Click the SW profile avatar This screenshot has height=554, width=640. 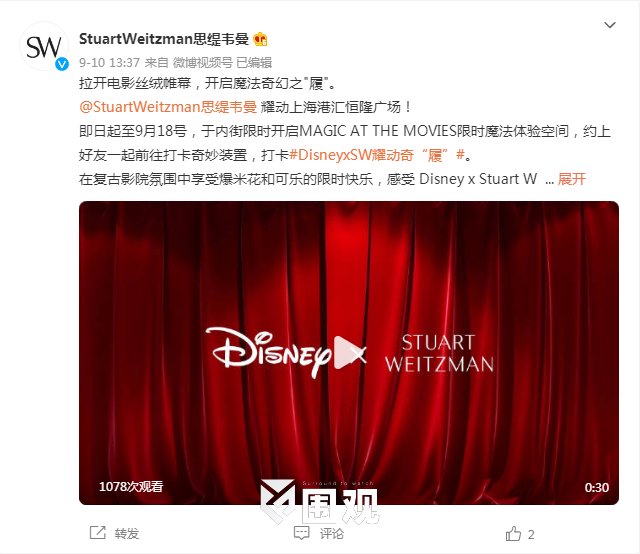[x=44, y=46]
